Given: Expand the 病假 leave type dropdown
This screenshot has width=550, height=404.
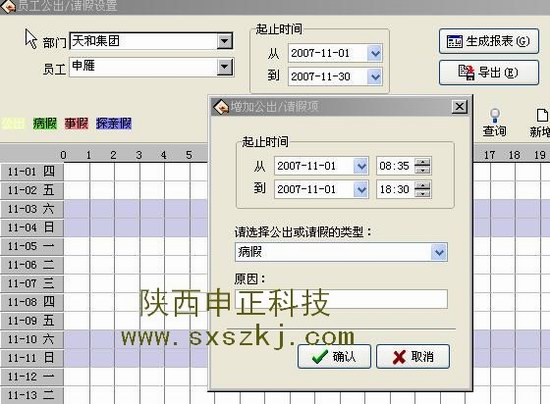Looking at the screenshot, I should tap(439, 252).
